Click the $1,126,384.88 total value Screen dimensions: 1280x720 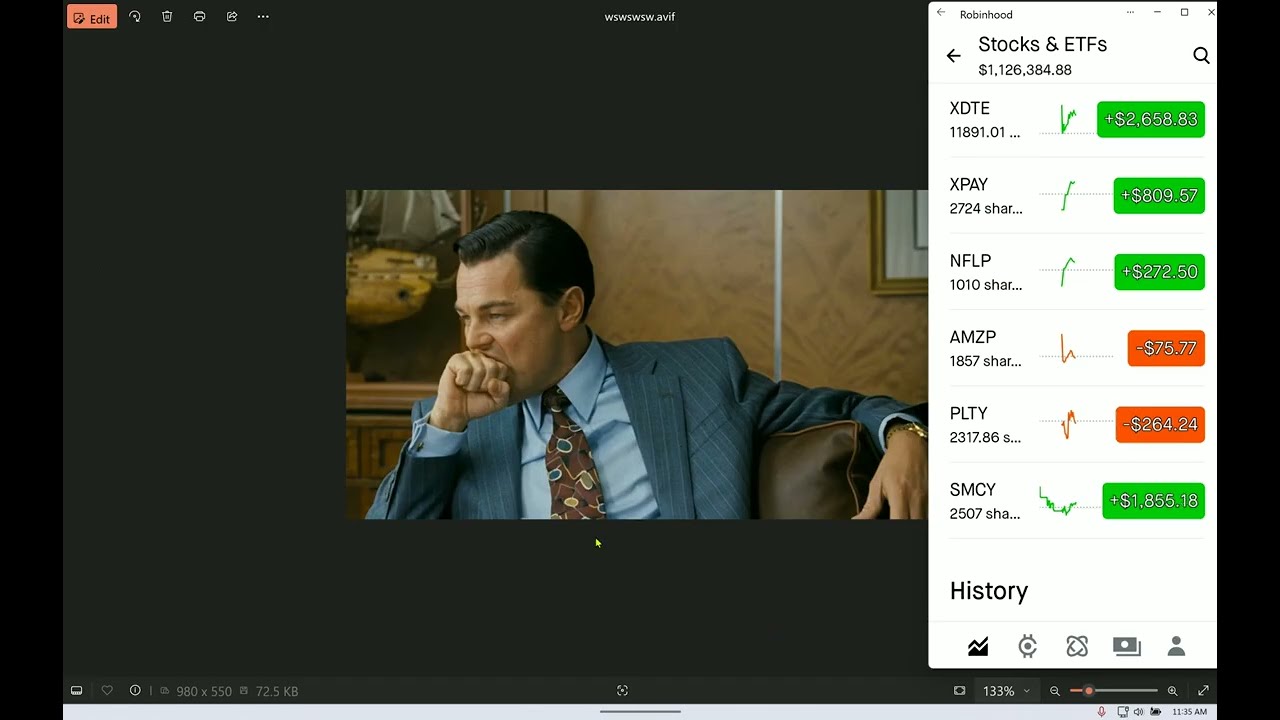point(1025,70)
